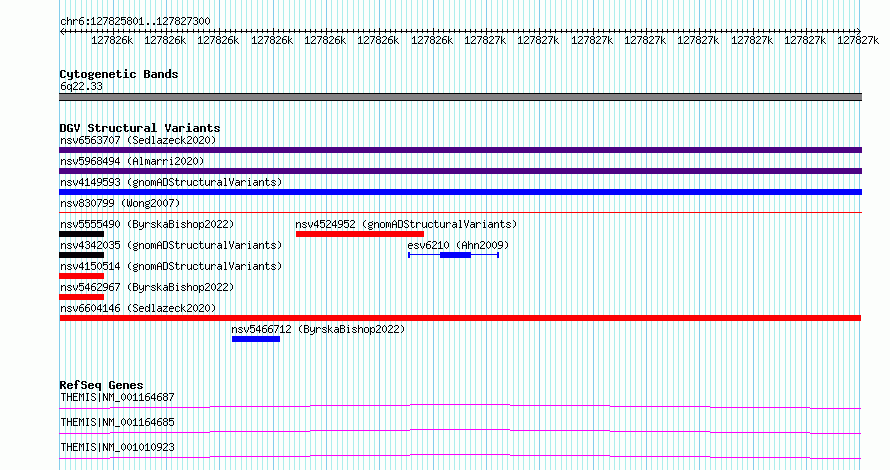890x470 pixels.
Task: Open variant label nsv4342035 (gnomADStructuralVariants)
Action: 171,245
